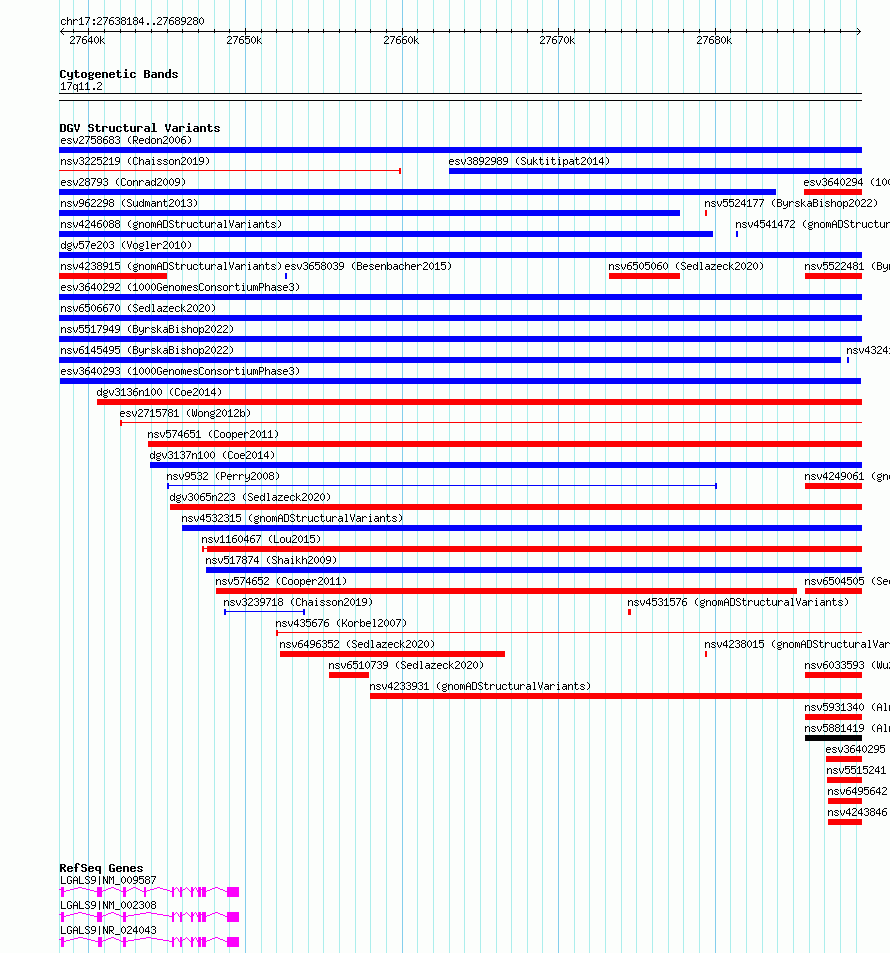This screenshot has width=890, height=953.
Task: Click the short blue line of nsv3239718
Action: pyautogui.click(x=264, y=611)
